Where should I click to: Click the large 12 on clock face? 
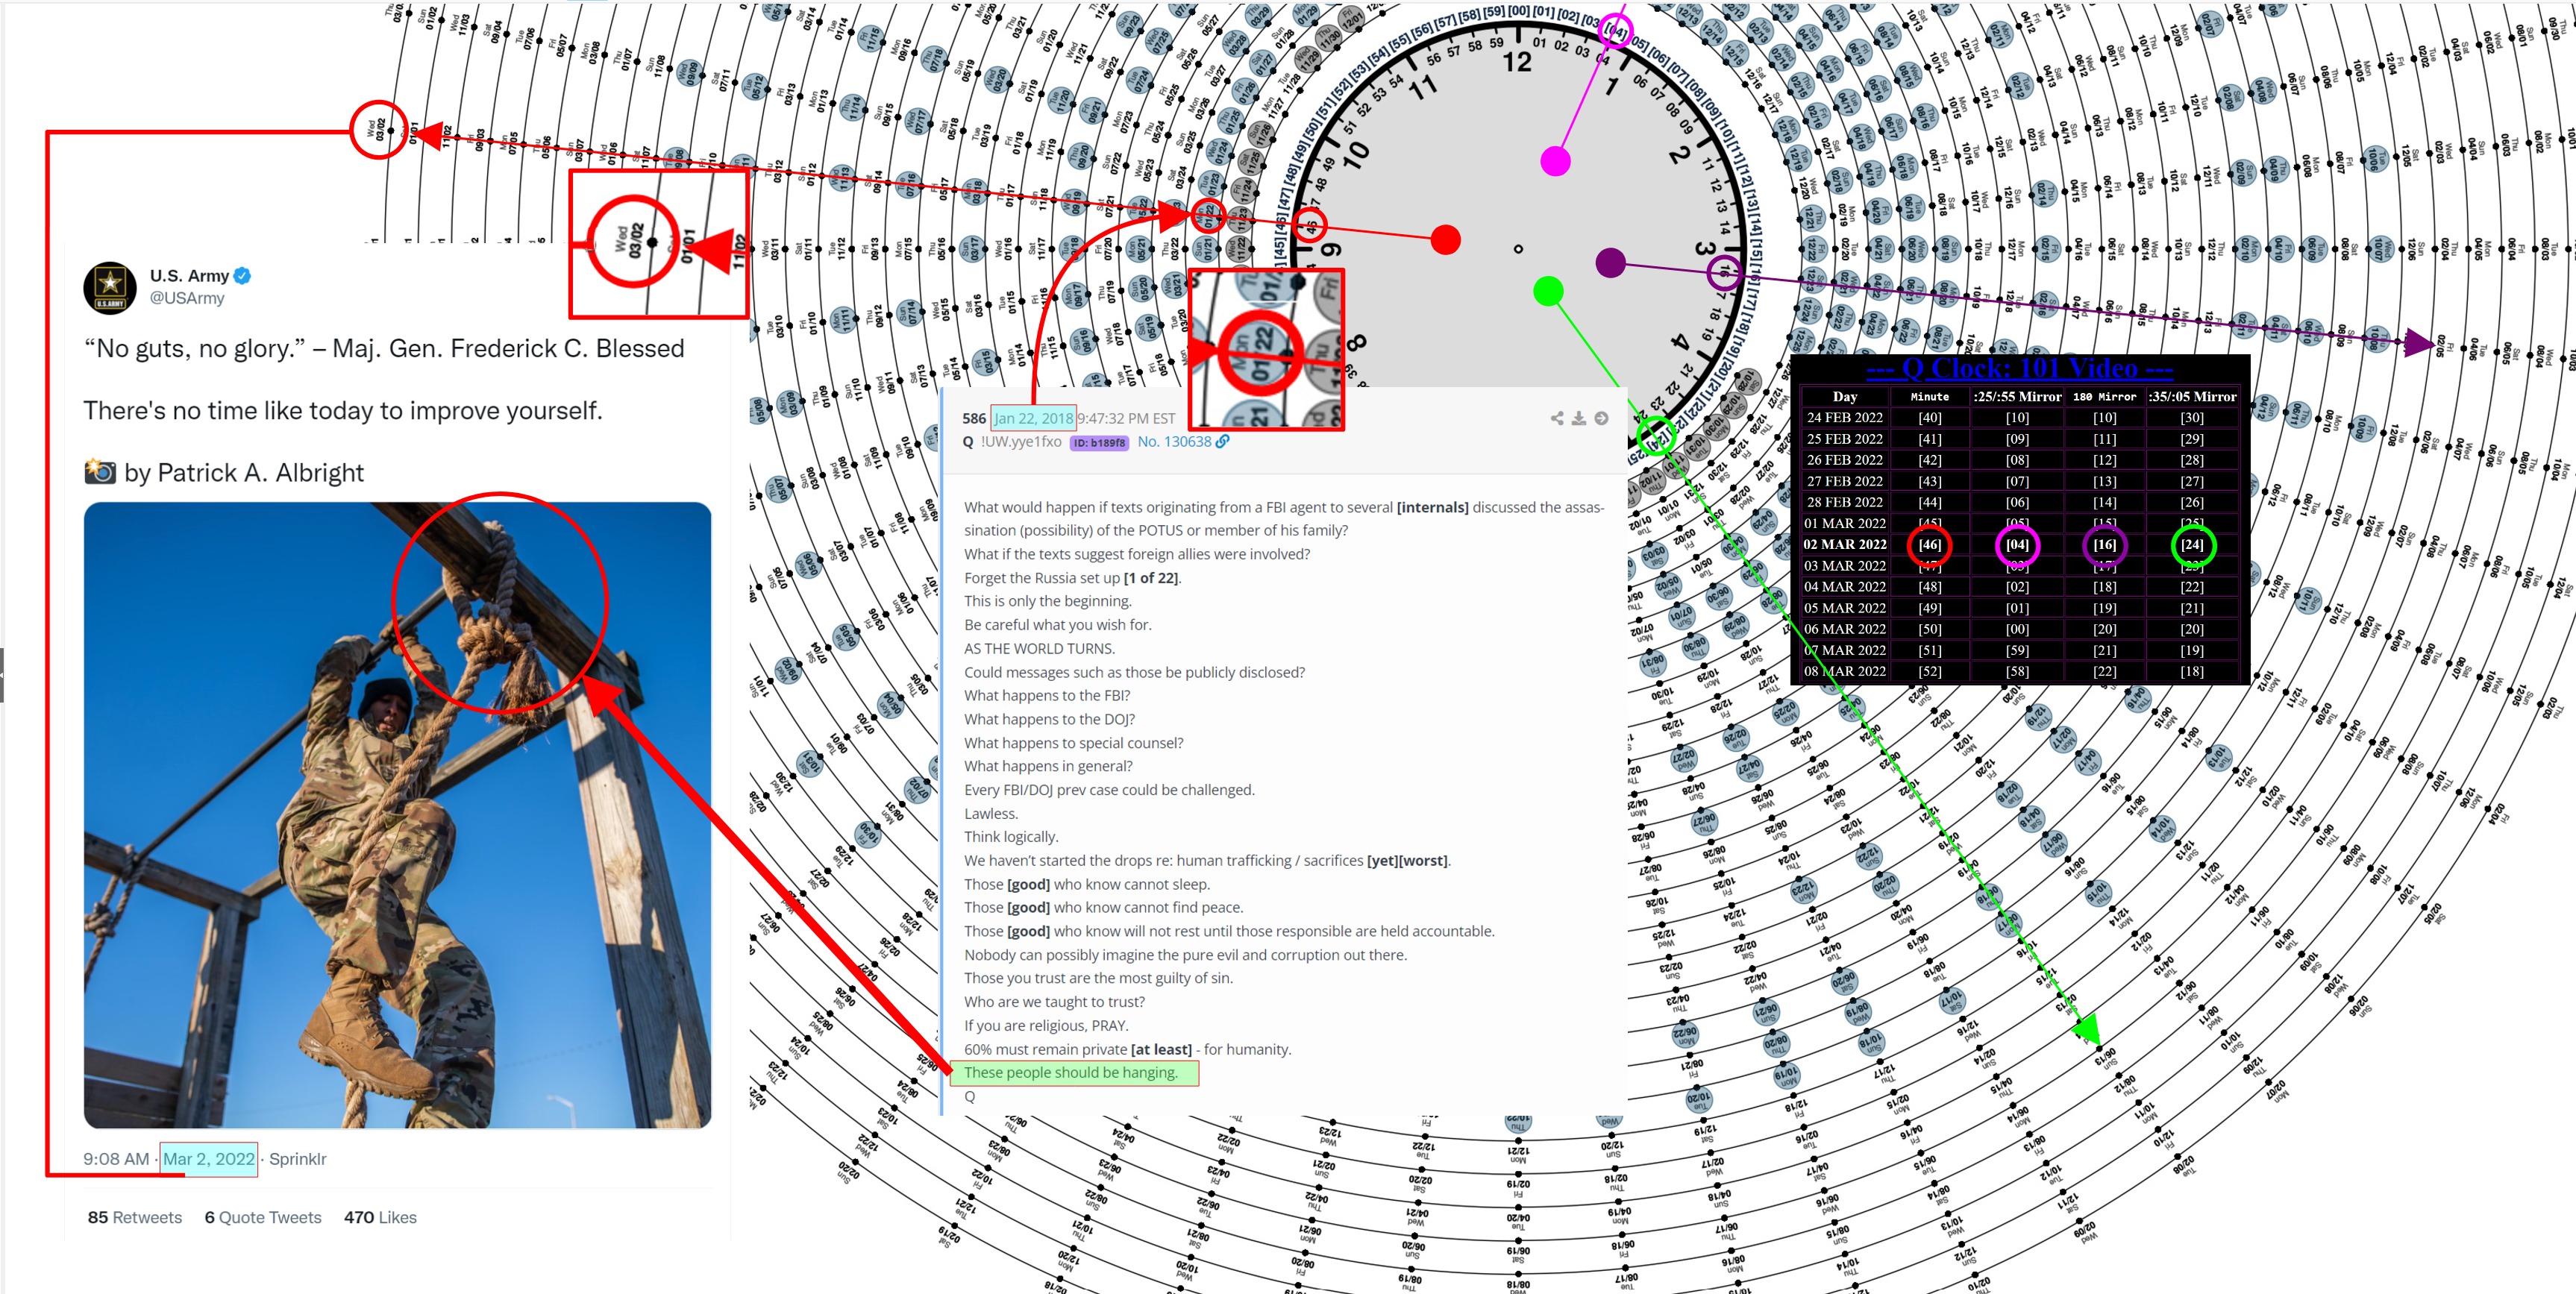click(x=1517, y=63)
